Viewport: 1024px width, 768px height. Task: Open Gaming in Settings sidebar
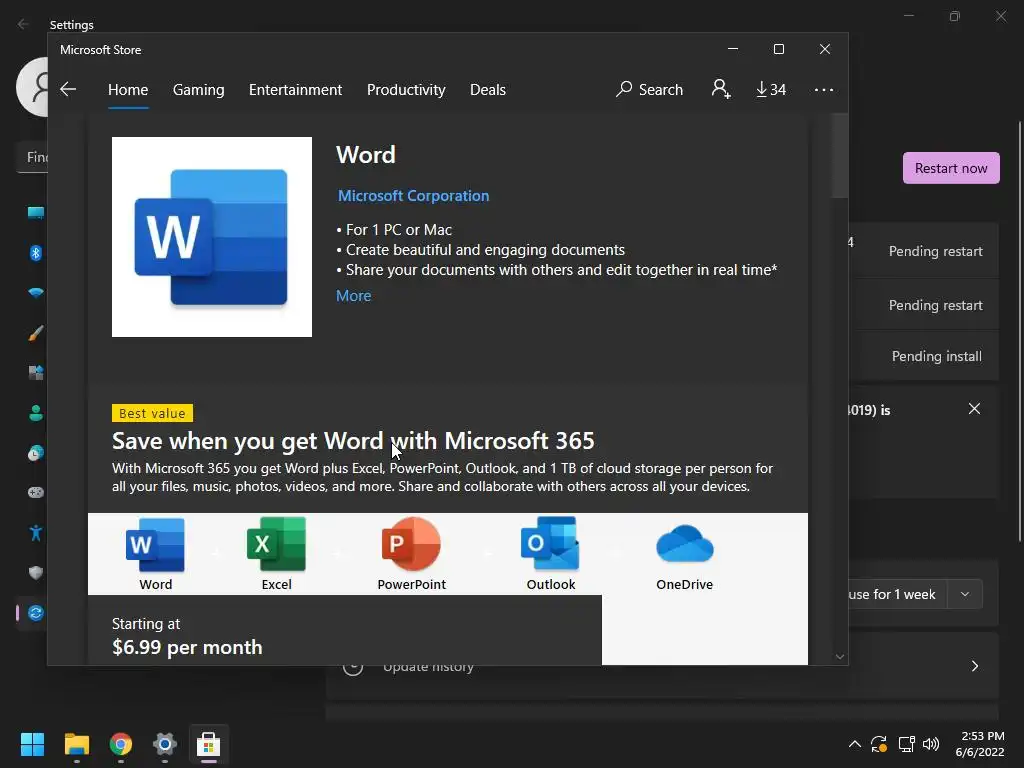coord(35,492)
